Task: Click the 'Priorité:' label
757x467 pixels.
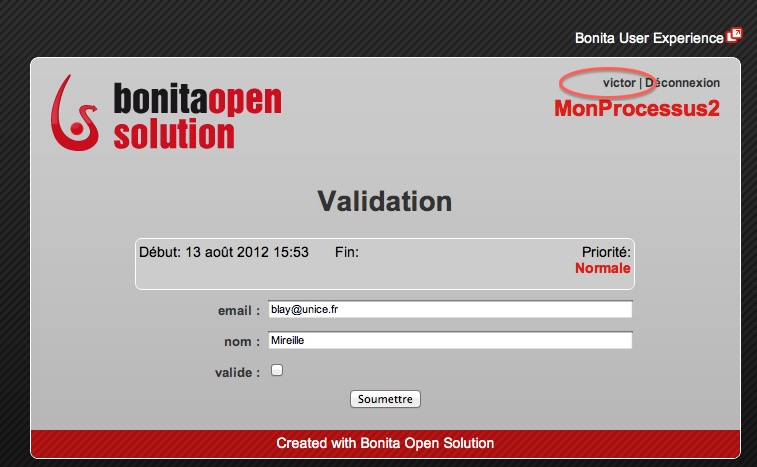Action: pos(606,252)
